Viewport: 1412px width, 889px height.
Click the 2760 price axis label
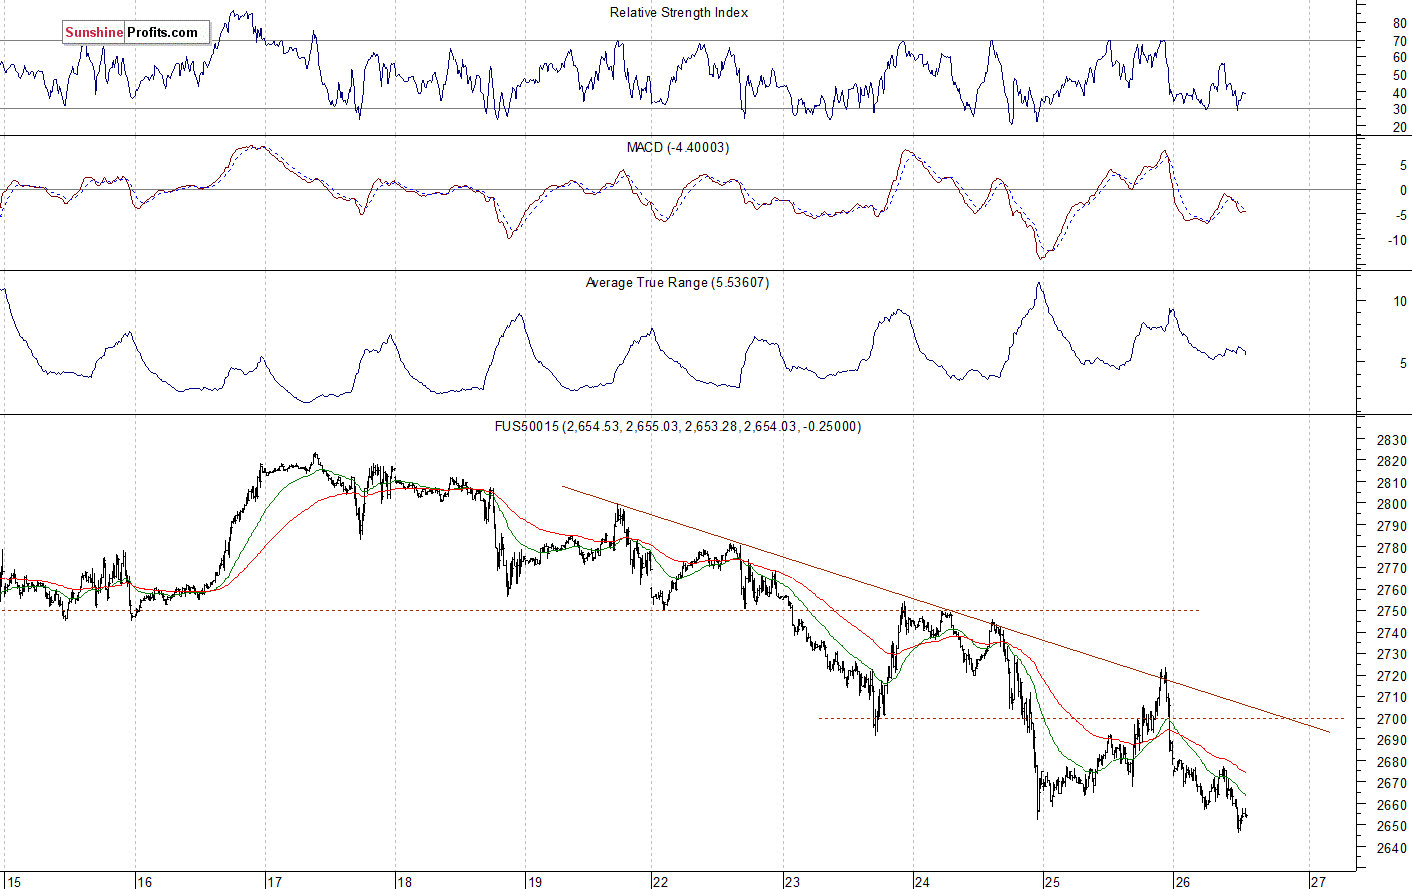tap(1392, 591)
